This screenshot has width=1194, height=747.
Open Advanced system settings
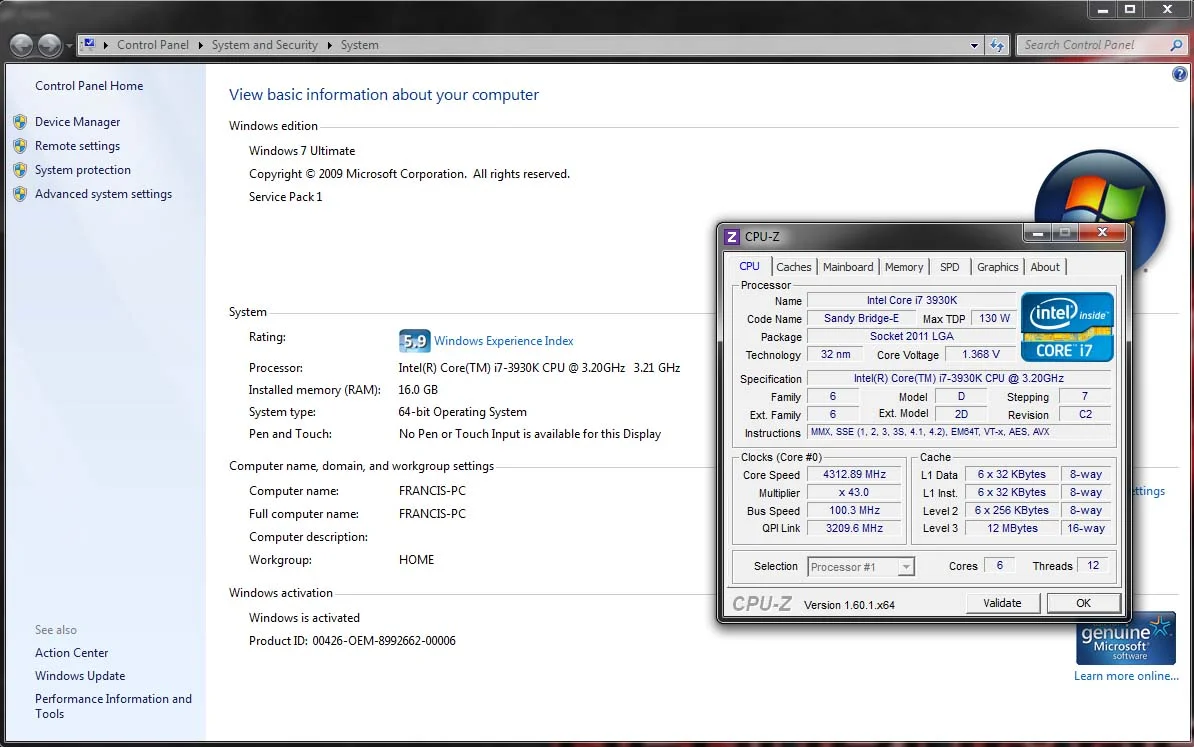tap(104, 194)
